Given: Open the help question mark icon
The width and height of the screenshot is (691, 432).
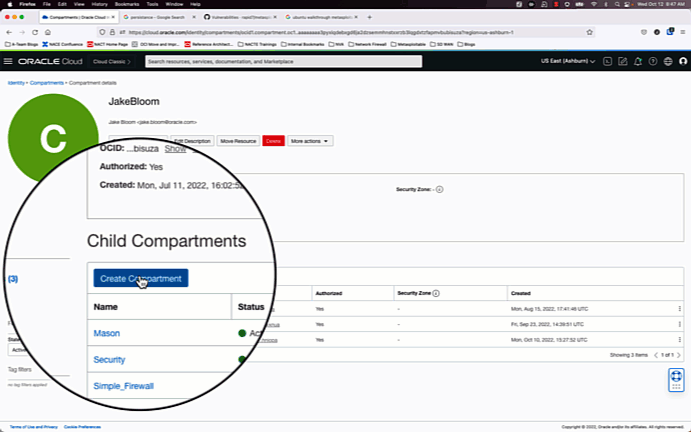Looking at the screenshot, I should point(653,61).
